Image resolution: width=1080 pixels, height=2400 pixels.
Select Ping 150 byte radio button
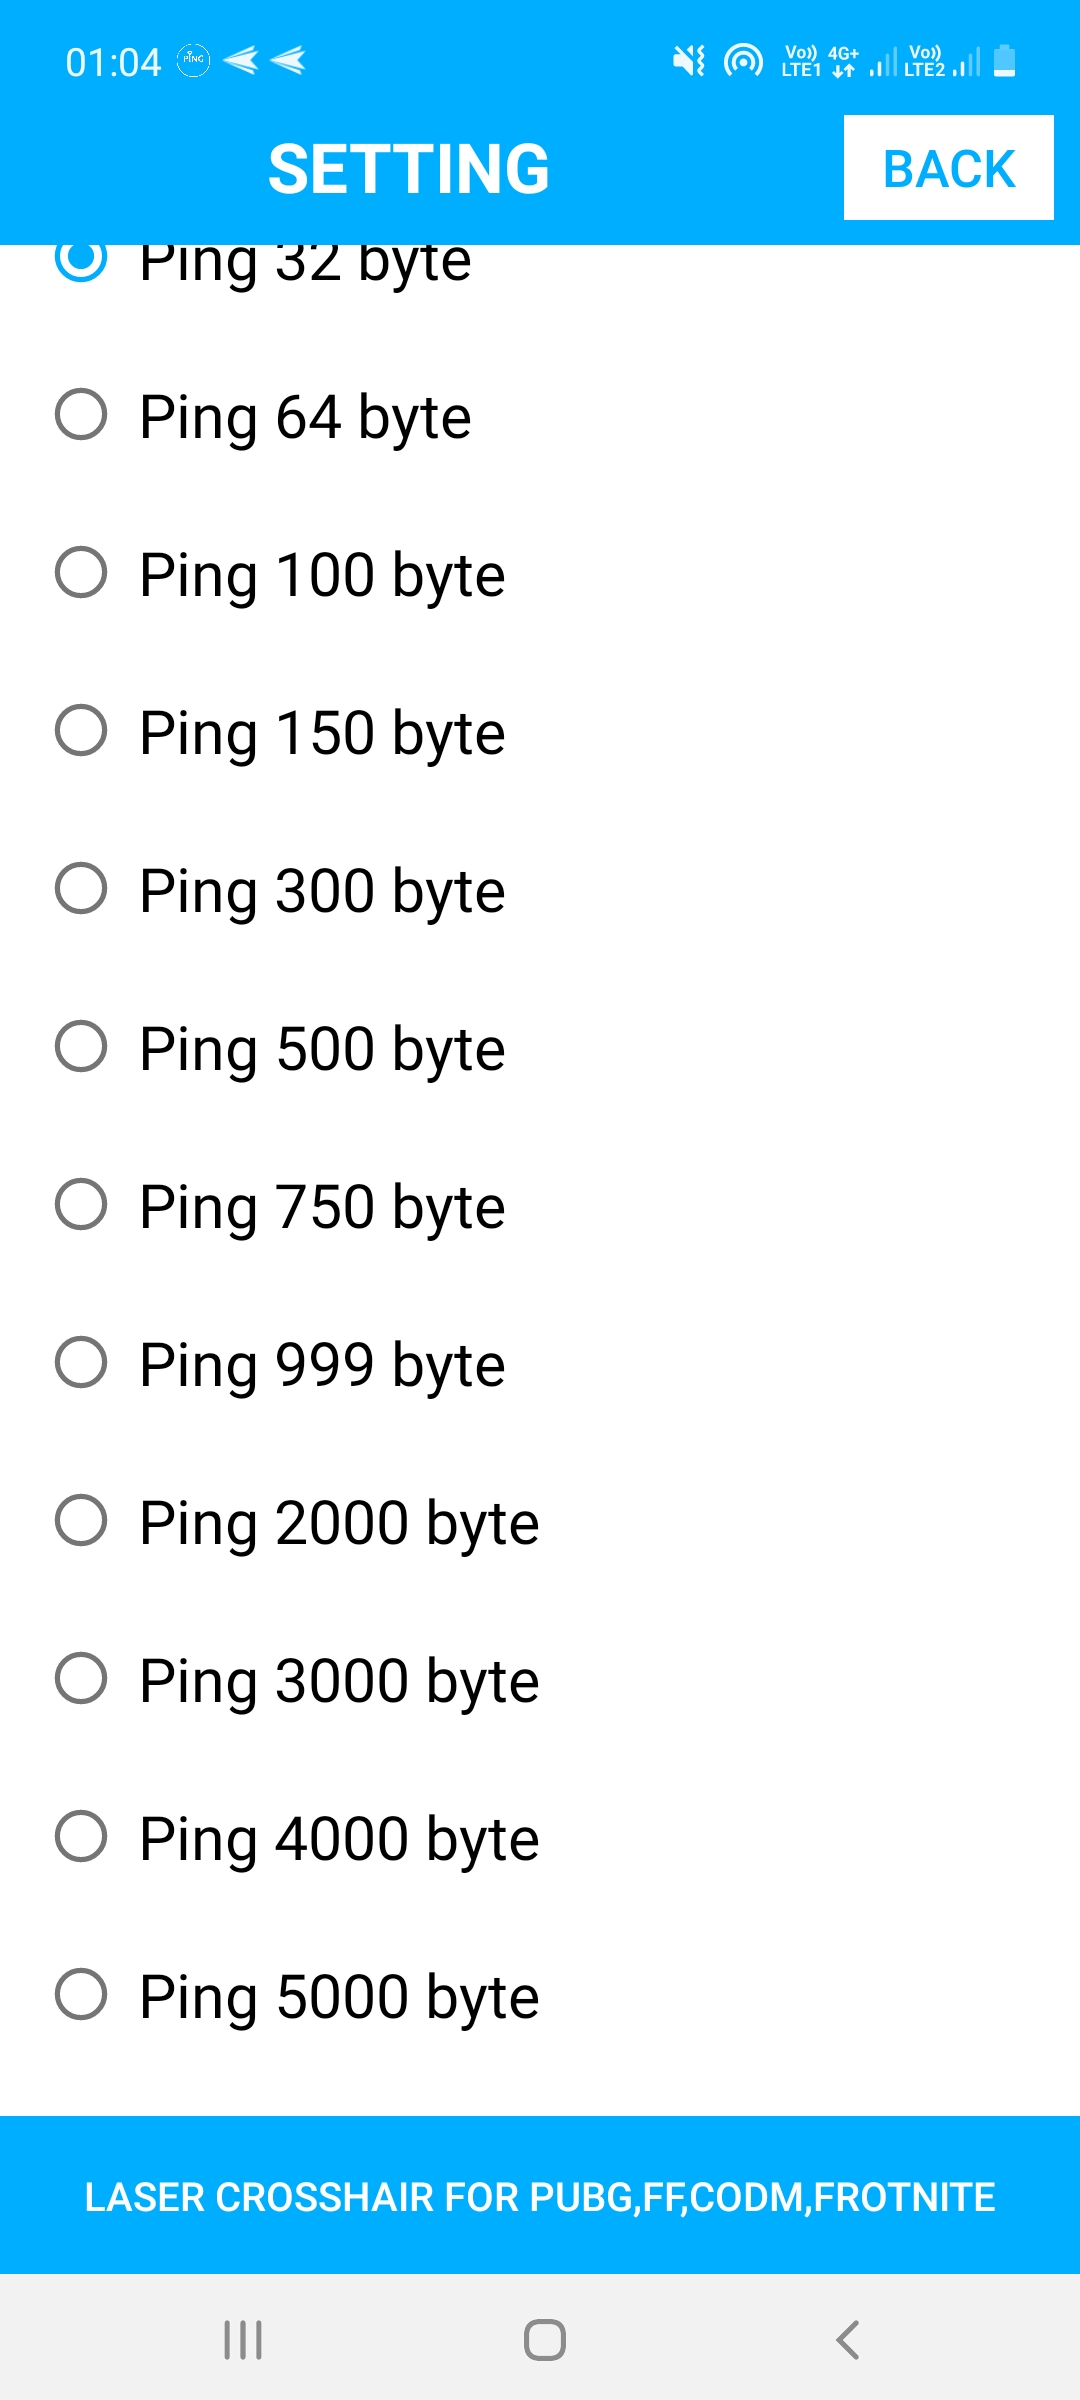pyautogui.click(x=81, y=731)
